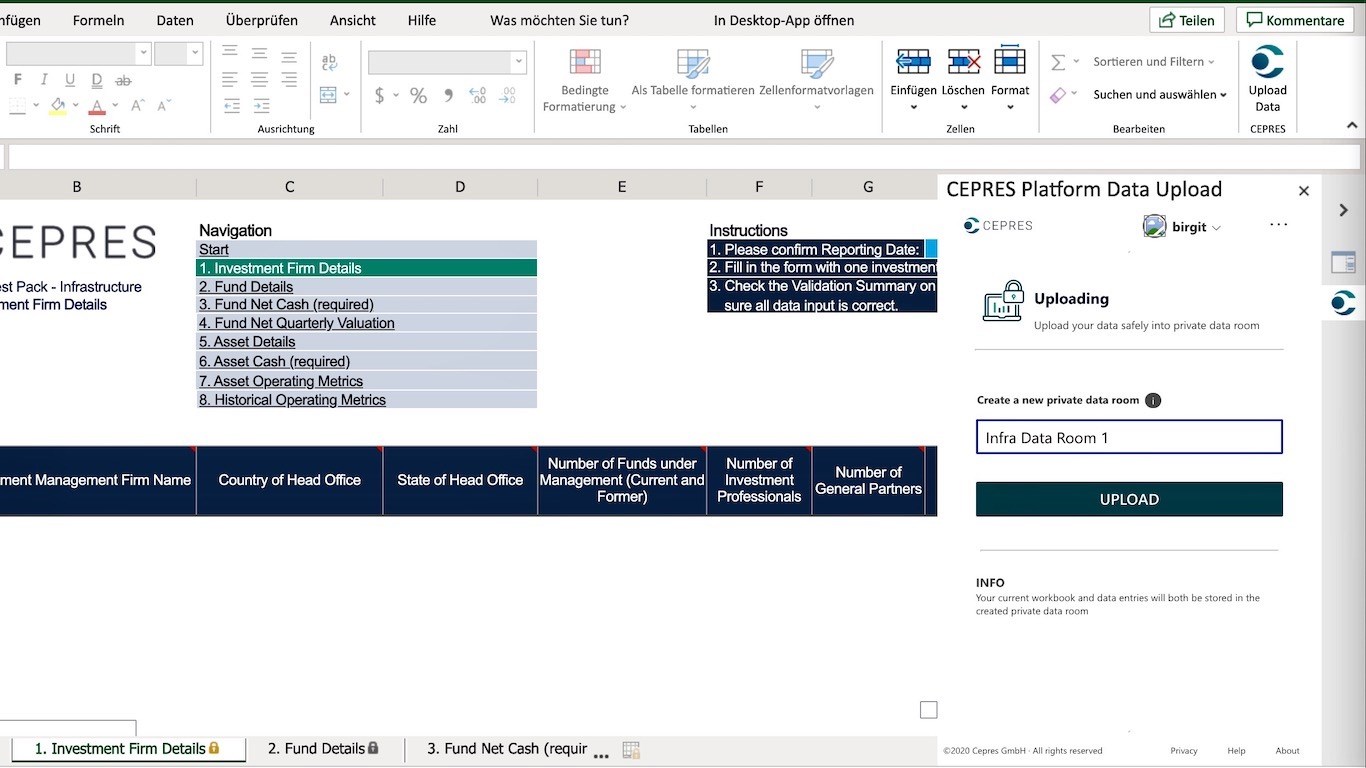
Task: Open the Privacy link
Action: 1184,751
